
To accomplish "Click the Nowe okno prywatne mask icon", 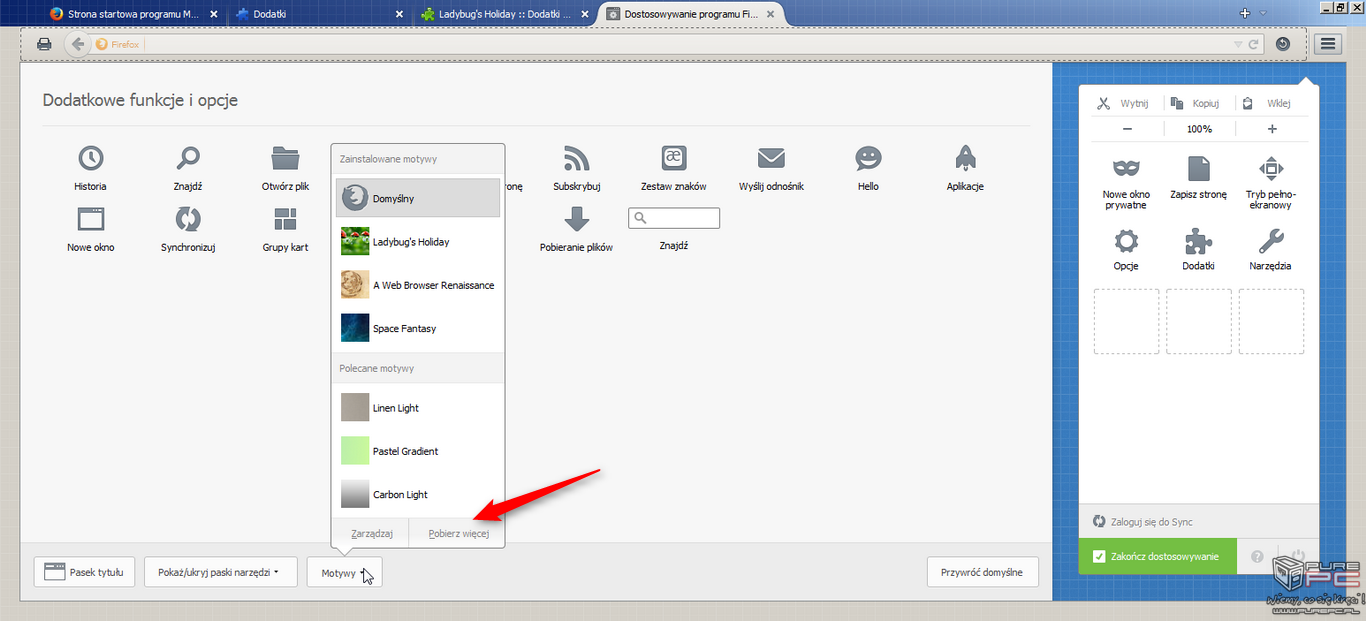I will pos(1126,167).
